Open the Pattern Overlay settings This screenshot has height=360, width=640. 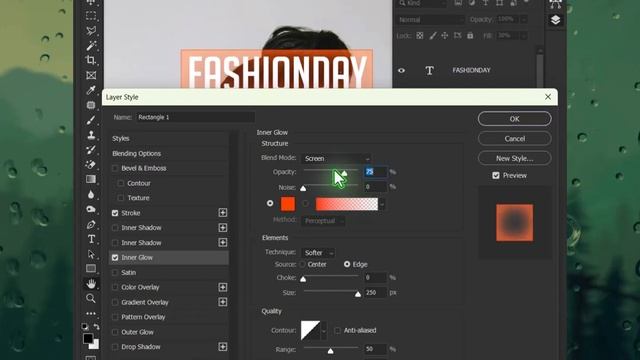point(143,317)
